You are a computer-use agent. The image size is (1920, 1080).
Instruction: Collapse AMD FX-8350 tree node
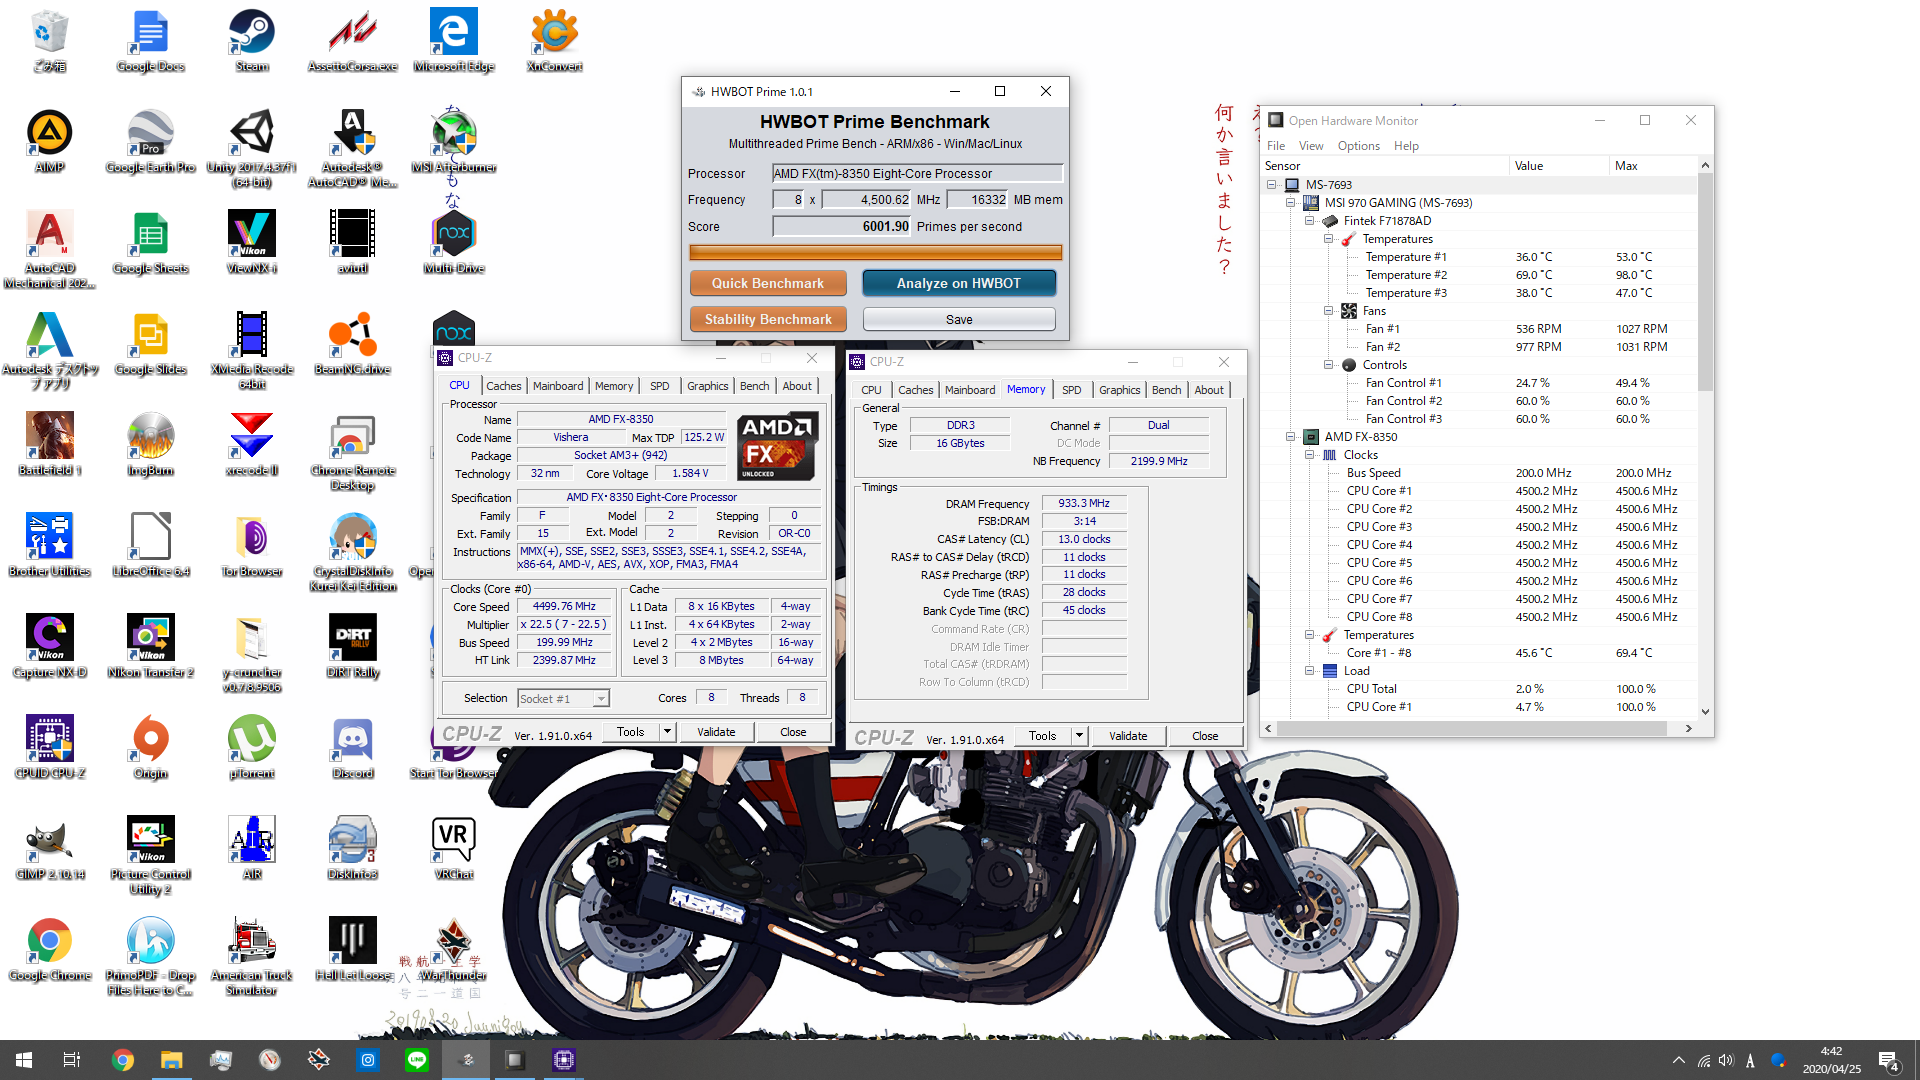tap(1291, 437)
